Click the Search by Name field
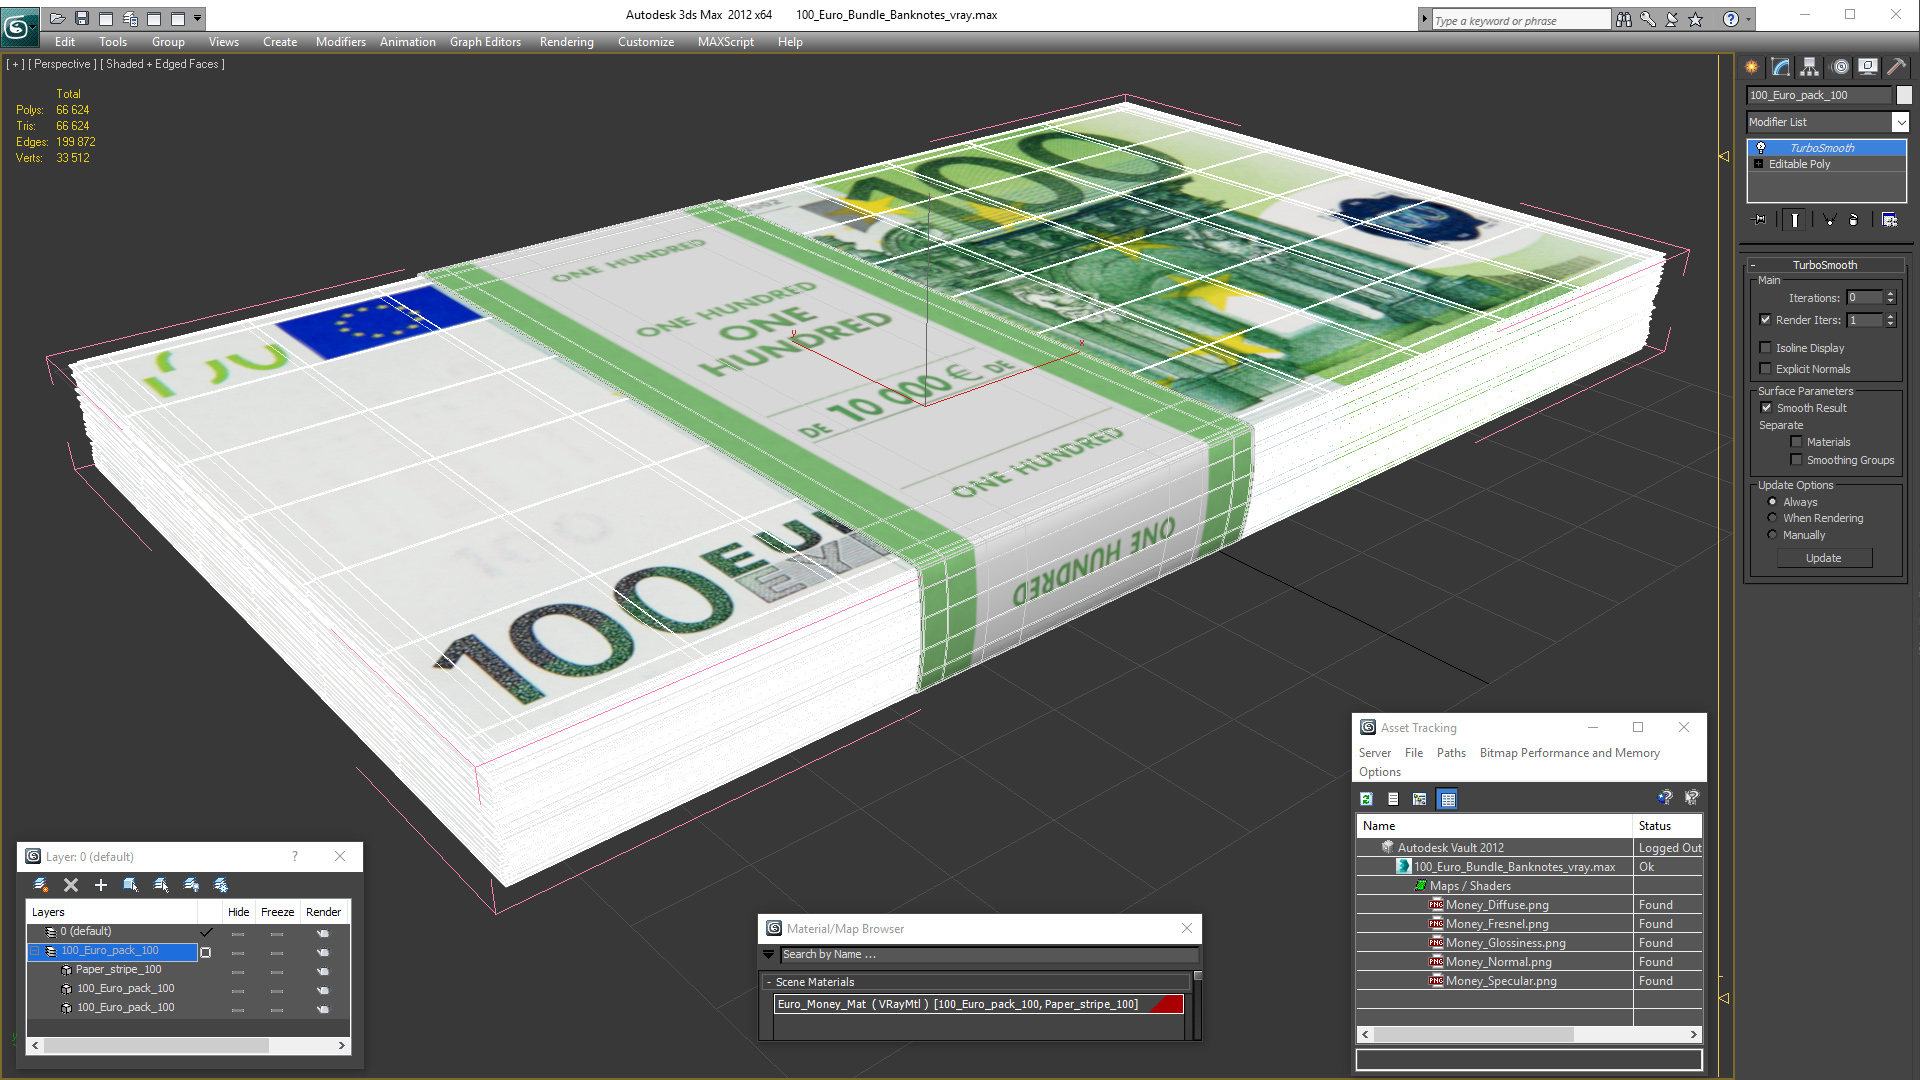The image size is (1920, 1080). tap(989, 955)
